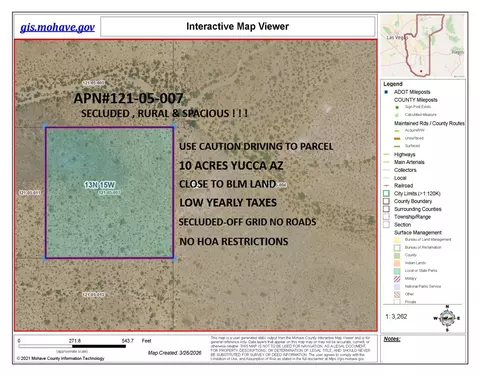The width and height of the screenshot is (480, 376).
Task: Click the Highways line symbol in legend
Action: point(387,154)
